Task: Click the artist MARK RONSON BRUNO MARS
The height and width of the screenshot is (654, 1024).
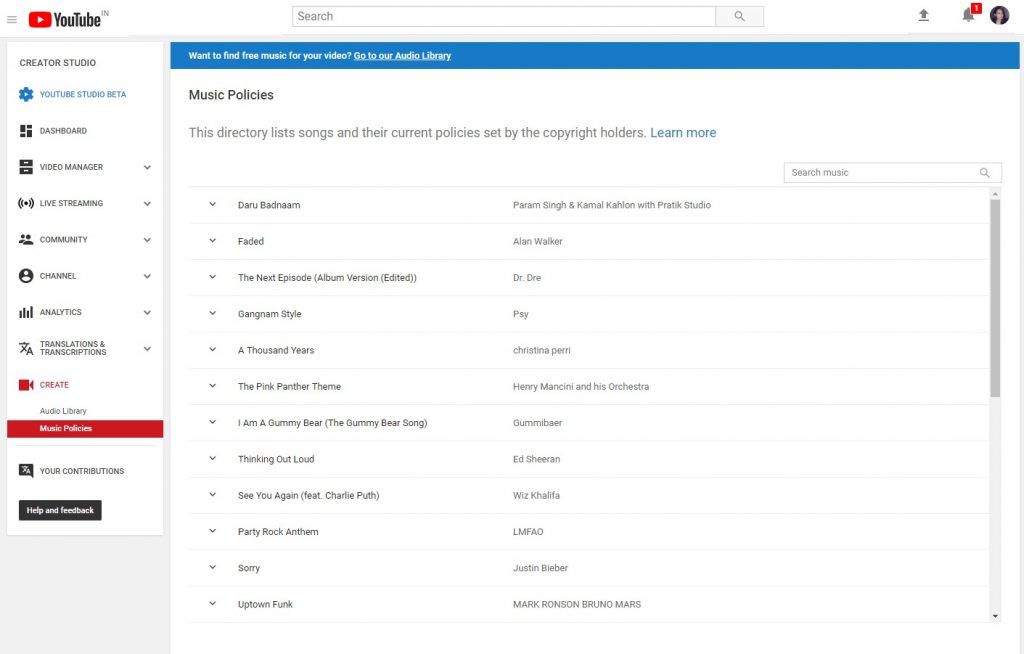Action: [x=577, y=604]
